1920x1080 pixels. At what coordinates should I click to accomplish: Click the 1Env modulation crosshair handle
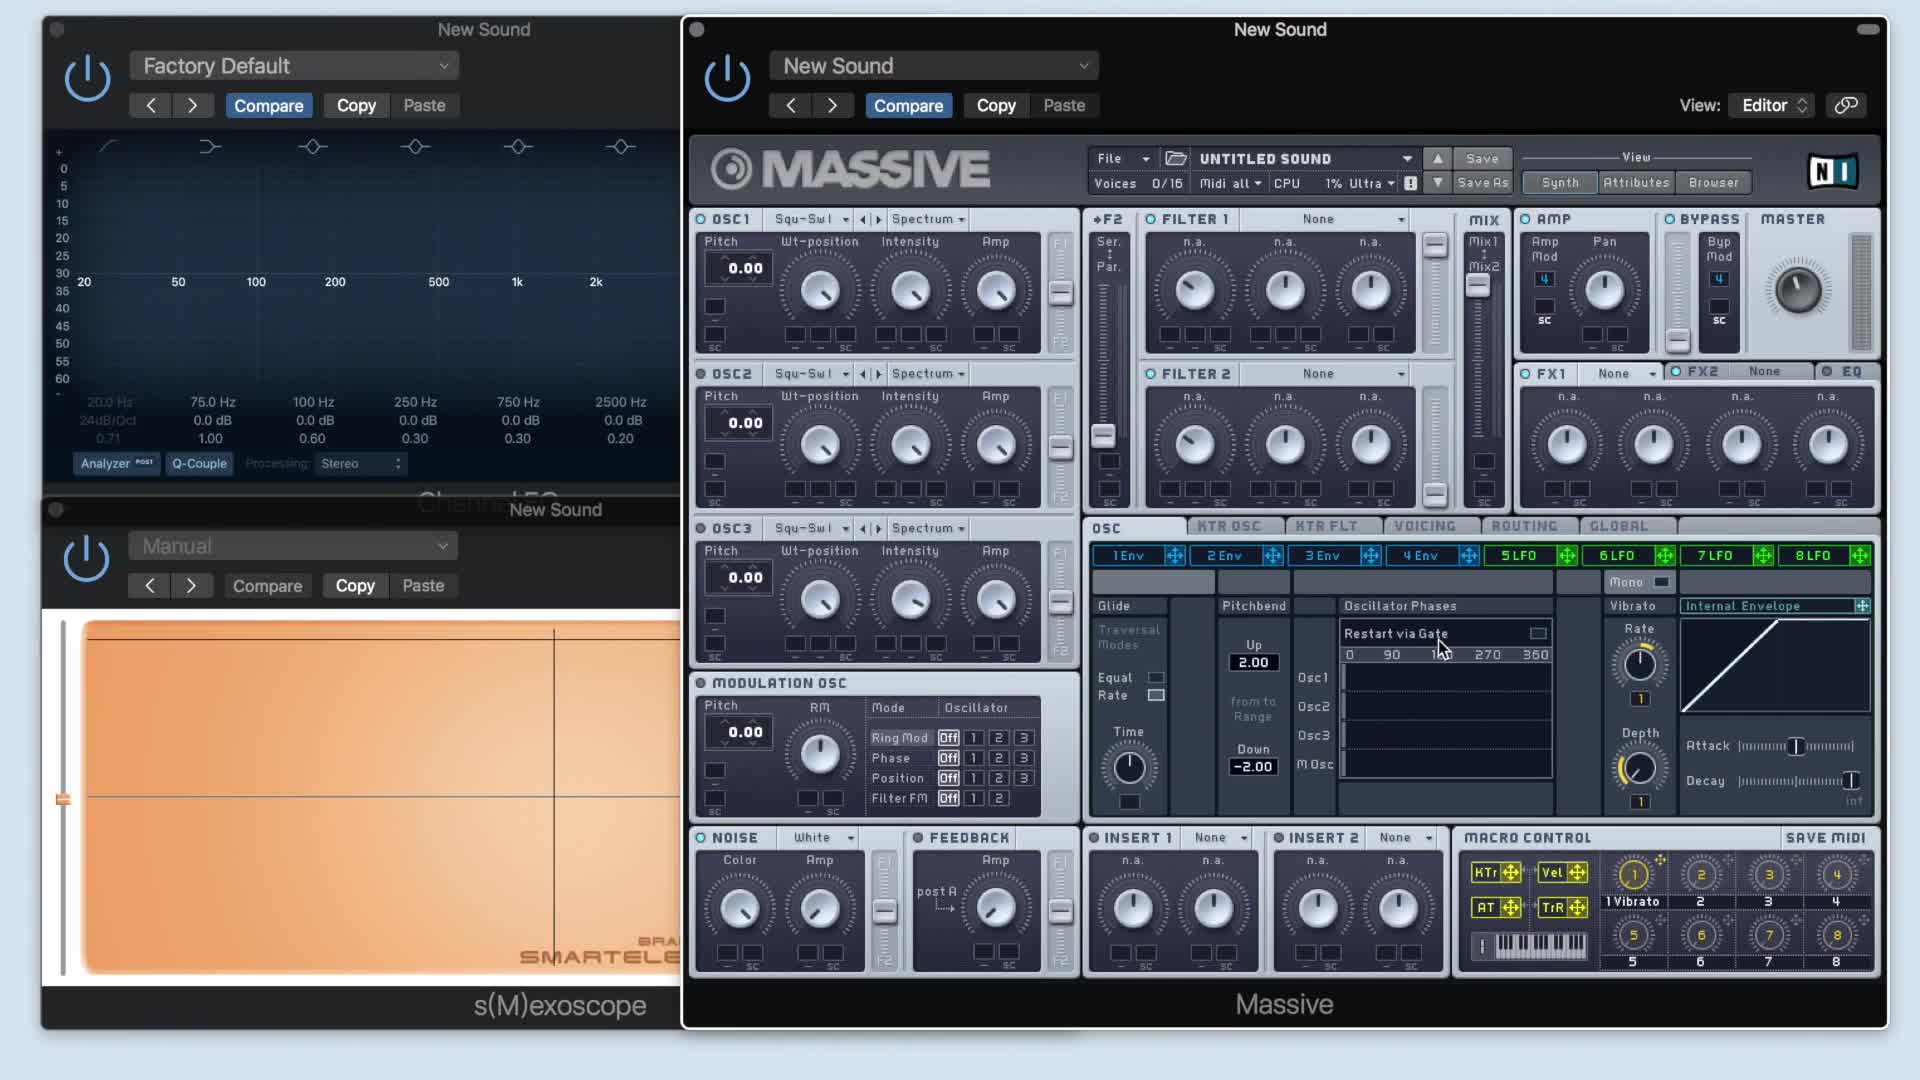pyautogui.click(x=1174, y=555)
